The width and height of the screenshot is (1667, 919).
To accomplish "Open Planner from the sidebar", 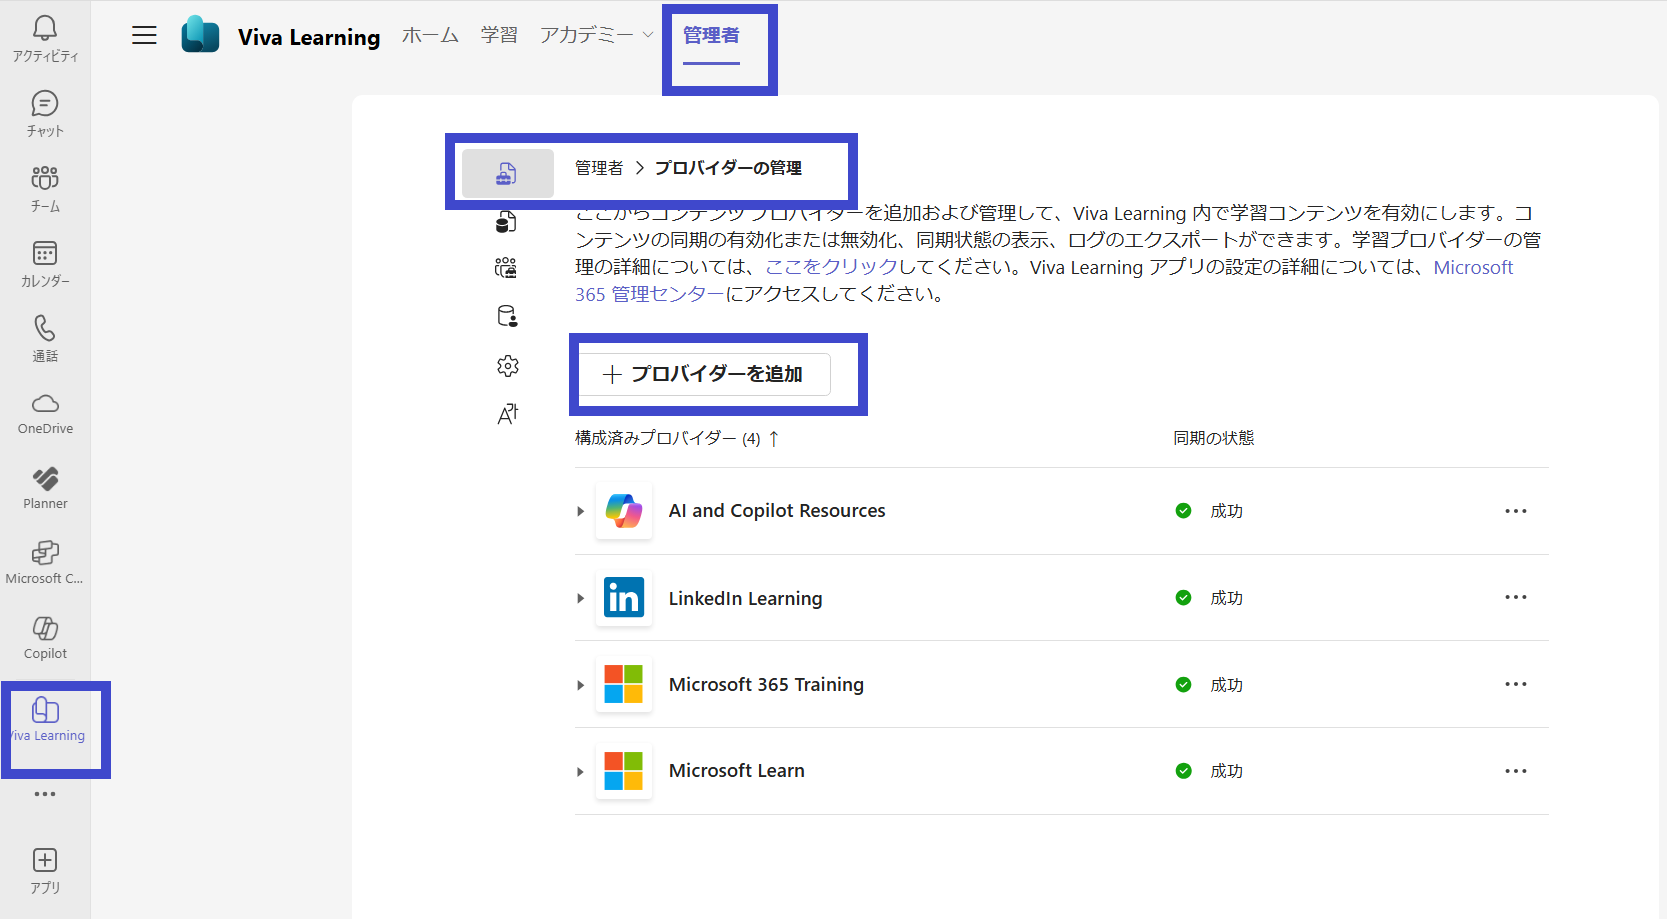I will pos(45,488).
